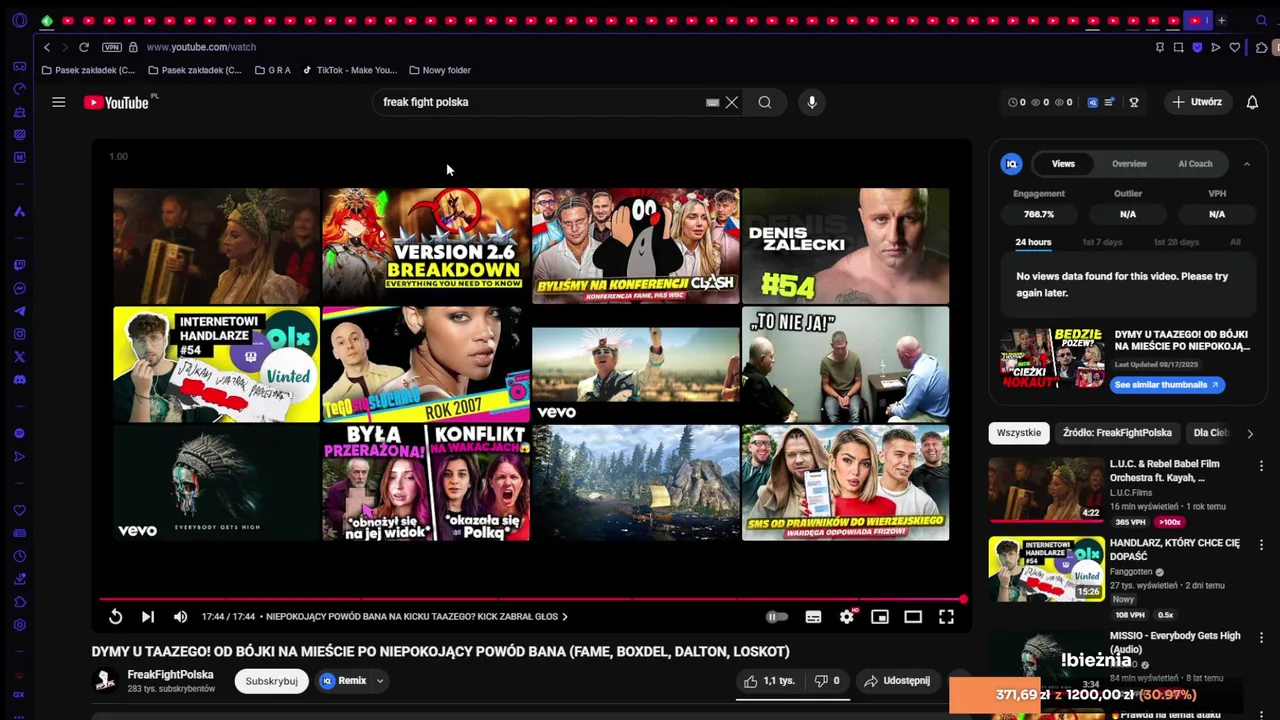Open options menu for MISSIO video
The width and height of the screenshot is (1280, 720).
click(x=1261, y=637)
